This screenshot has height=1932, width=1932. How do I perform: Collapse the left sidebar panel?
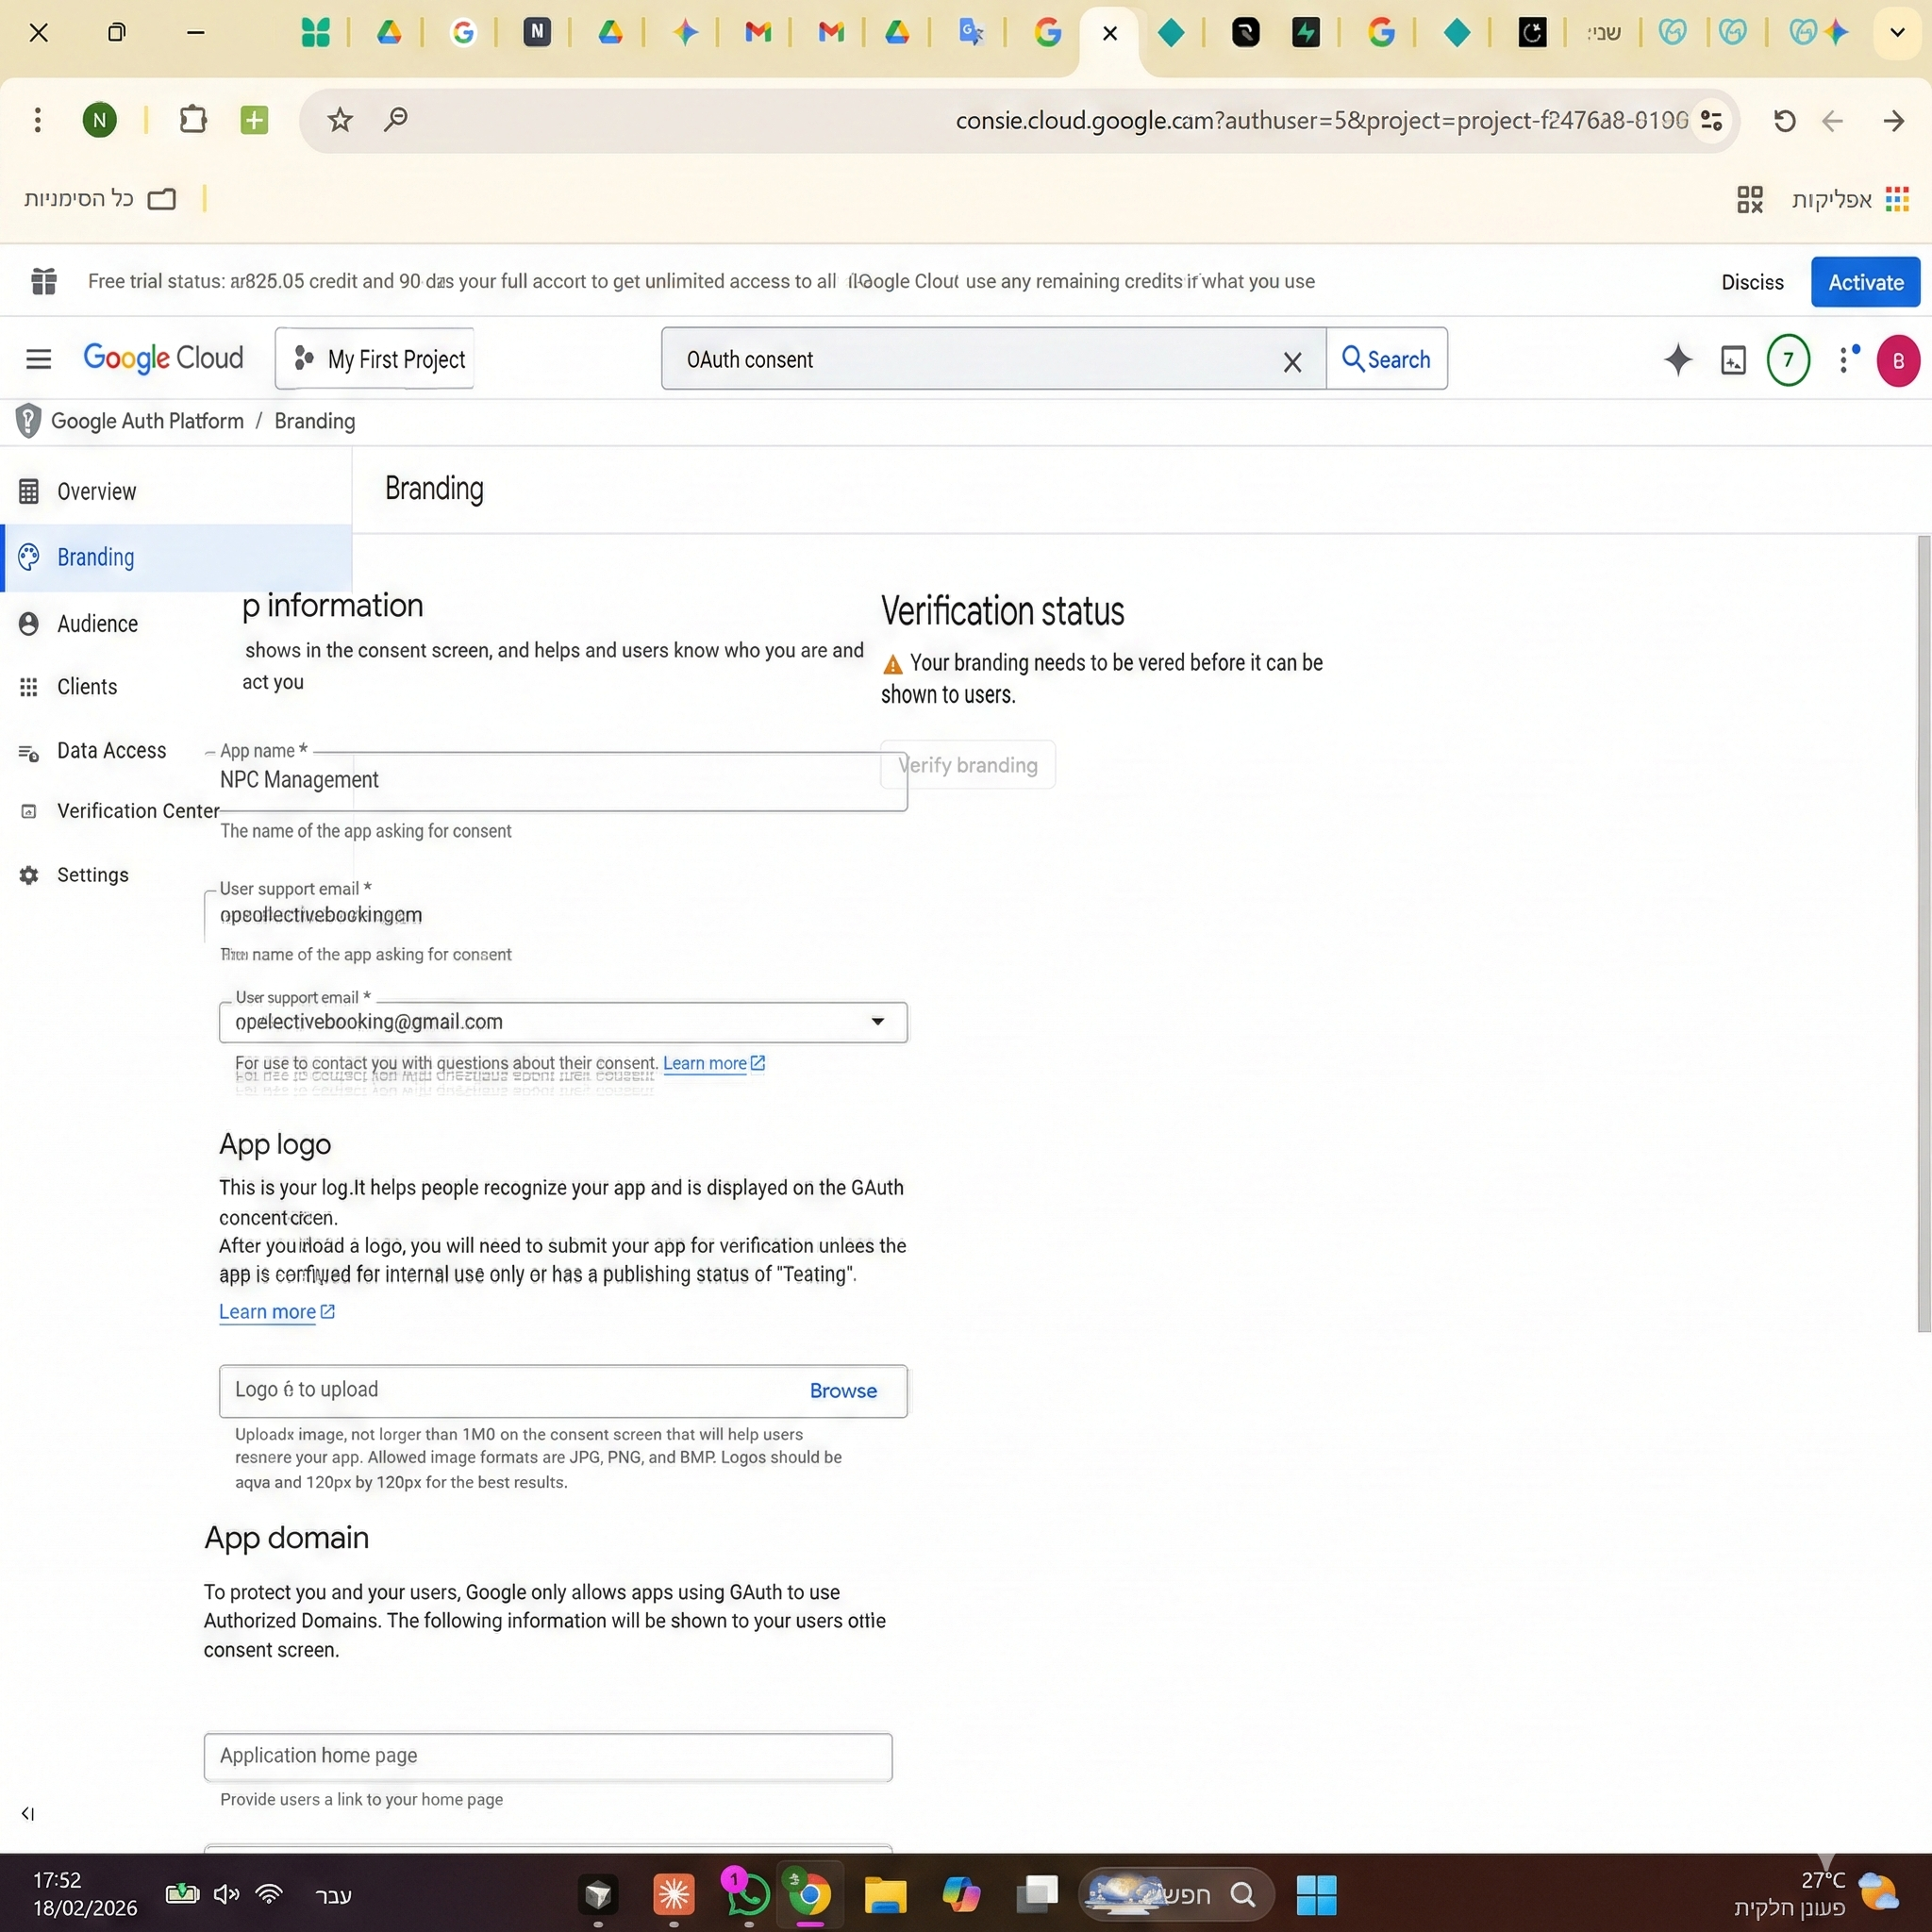28,1813
